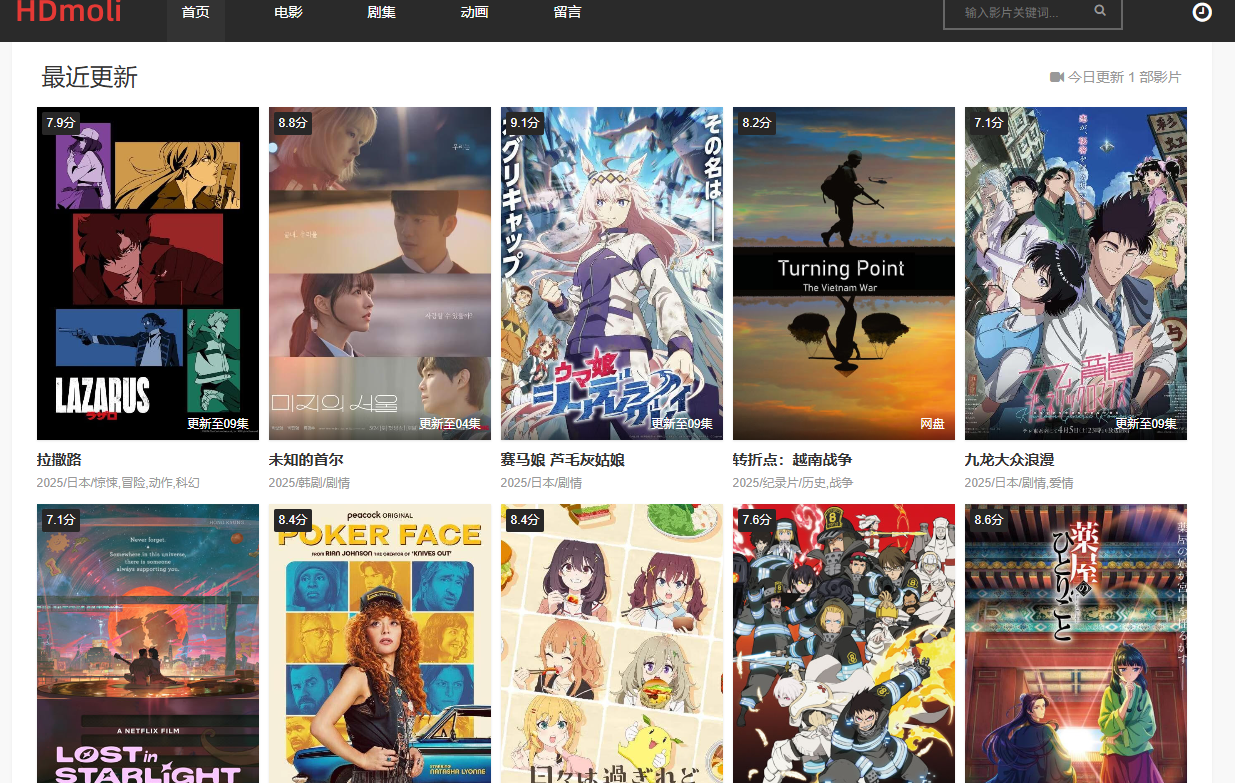Open the 8.6分 药屋 anime poster
Viewport: 1235px width, 783px height.
click(x=1076, y=643)
